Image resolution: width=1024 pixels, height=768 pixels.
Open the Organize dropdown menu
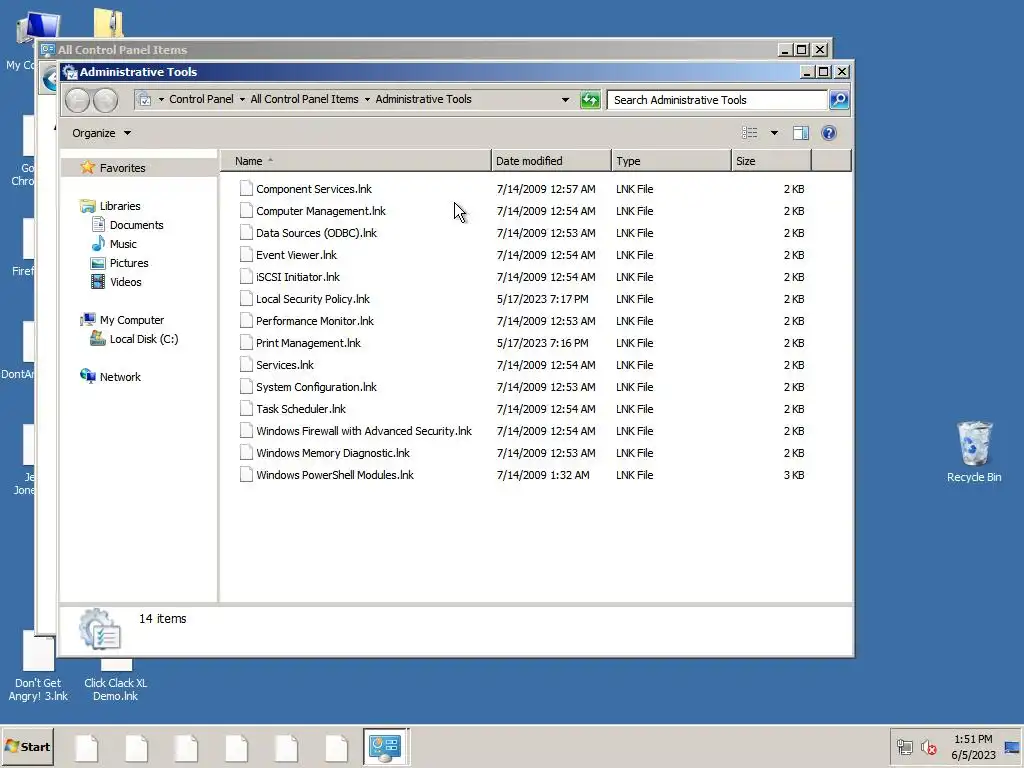click(x=101, y=133)
